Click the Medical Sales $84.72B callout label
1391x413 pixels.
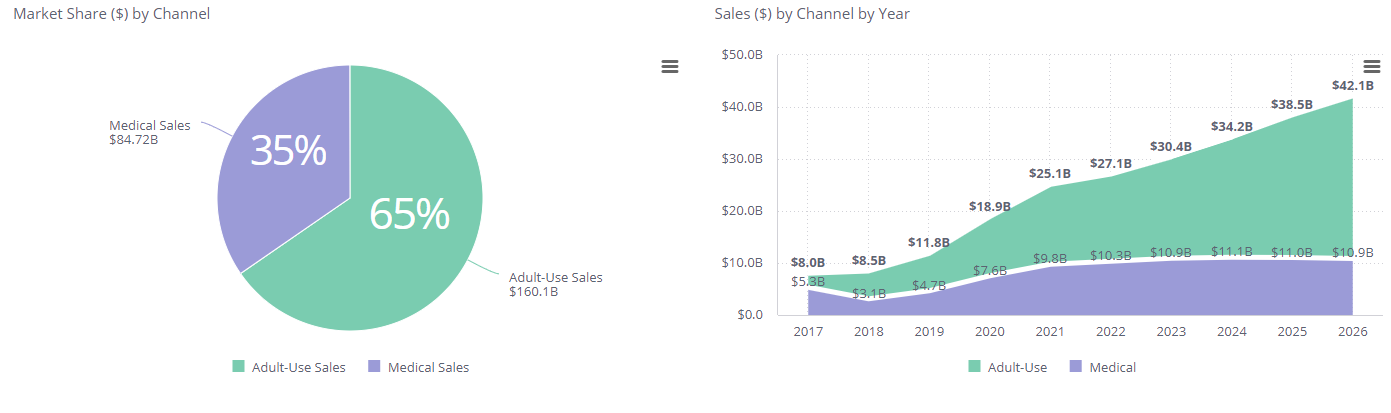point(149,132)
